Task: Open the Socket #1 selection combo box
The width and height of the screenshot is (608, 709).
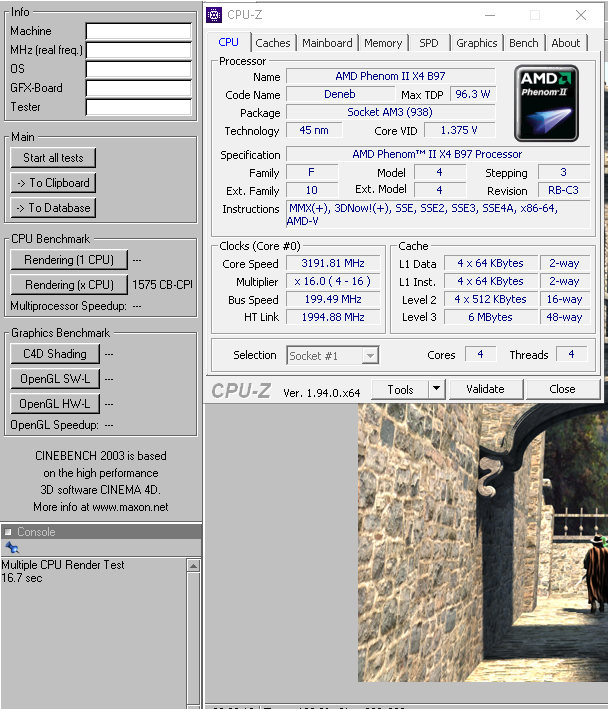Action: click(333, 355)
